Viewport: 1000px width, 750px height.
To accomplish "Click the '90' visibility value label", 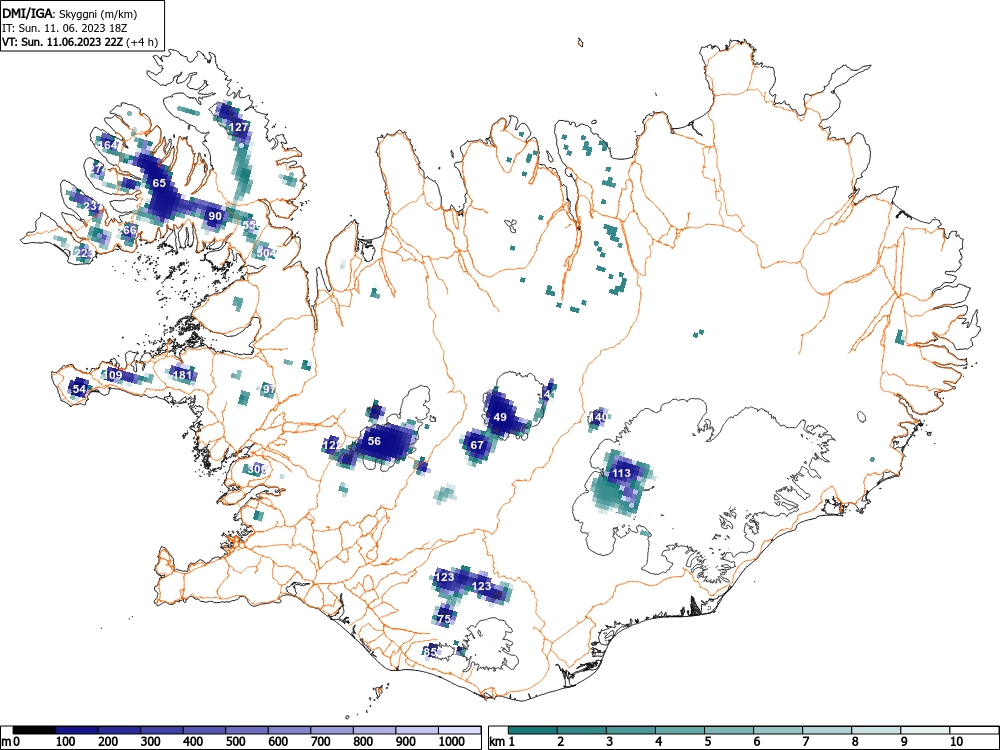I will point(215,216).
